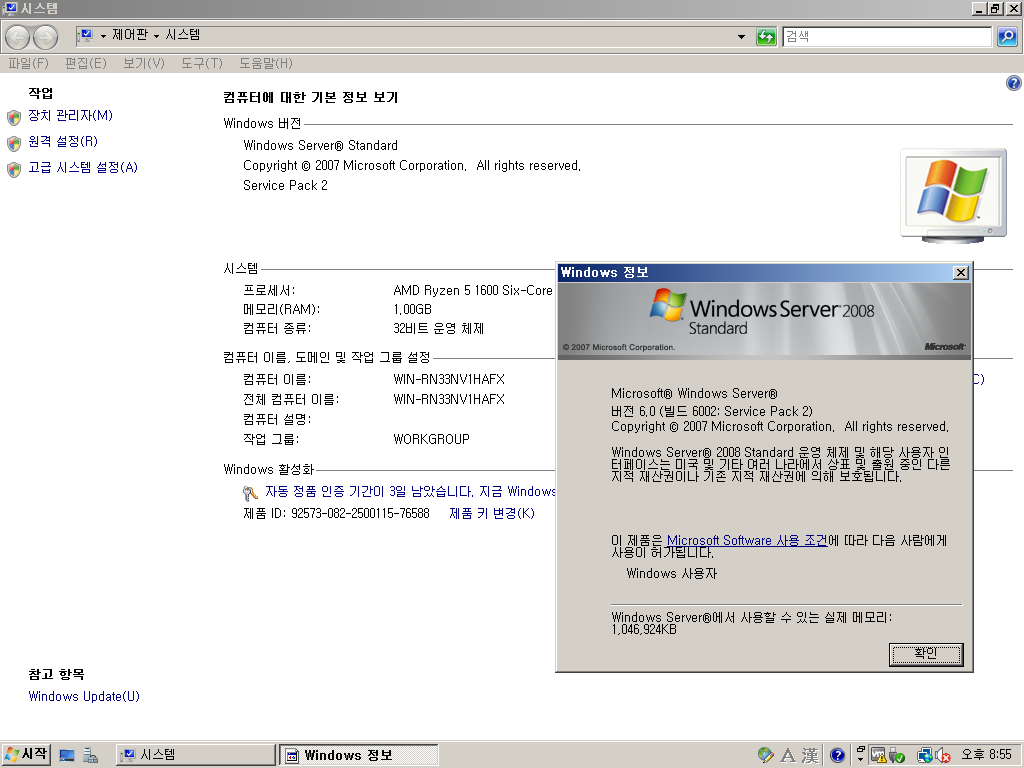1024x768 pixels.
Task: Click the 1.00GB memory value
Action: click(x=412, y=310)
